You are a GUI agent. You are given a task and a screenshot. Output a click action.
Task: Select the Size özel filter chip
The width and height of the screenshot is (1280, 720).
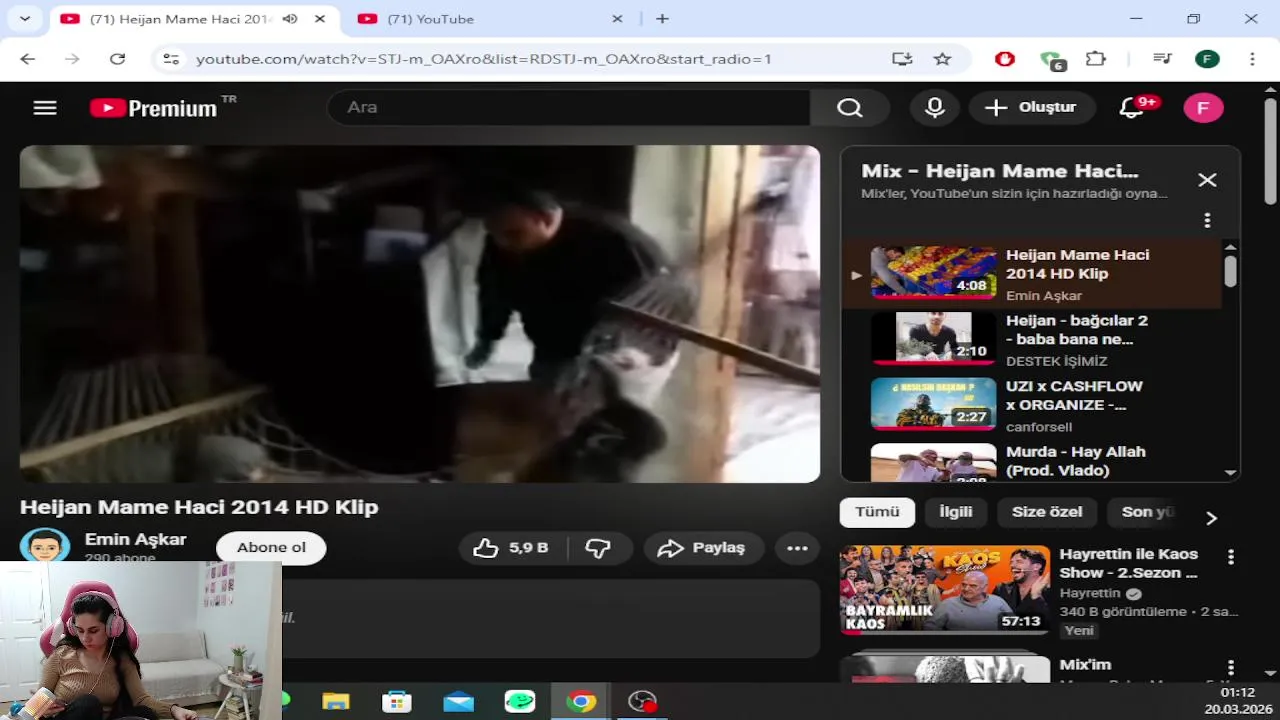(1047, 512)
